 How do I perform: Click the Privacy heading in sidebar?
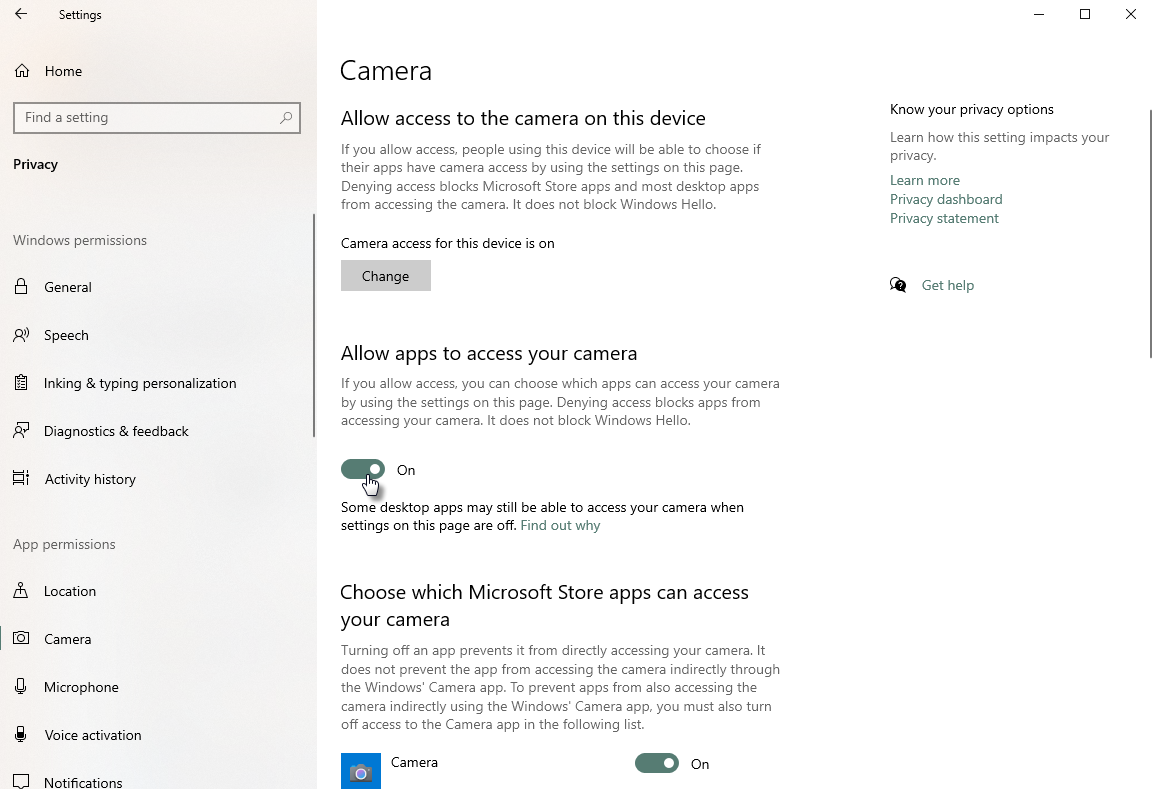click(35, 164)
